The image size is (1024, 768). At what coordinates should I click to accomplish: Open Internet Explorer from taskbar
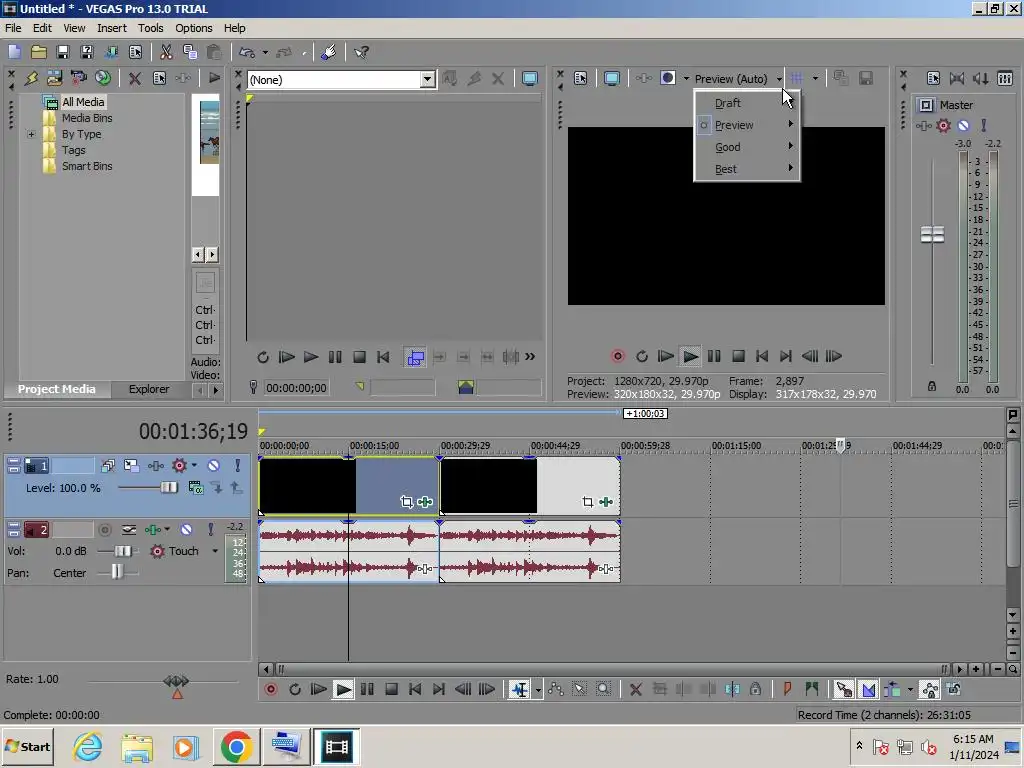pyautogui.click(x=88, y=746)
